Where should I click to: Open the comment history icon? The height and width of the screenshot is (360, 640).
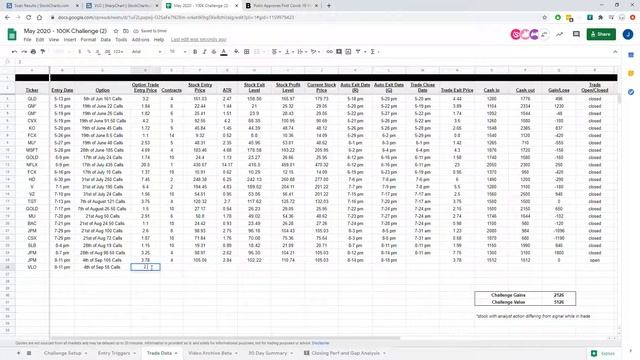coord(576,34)
